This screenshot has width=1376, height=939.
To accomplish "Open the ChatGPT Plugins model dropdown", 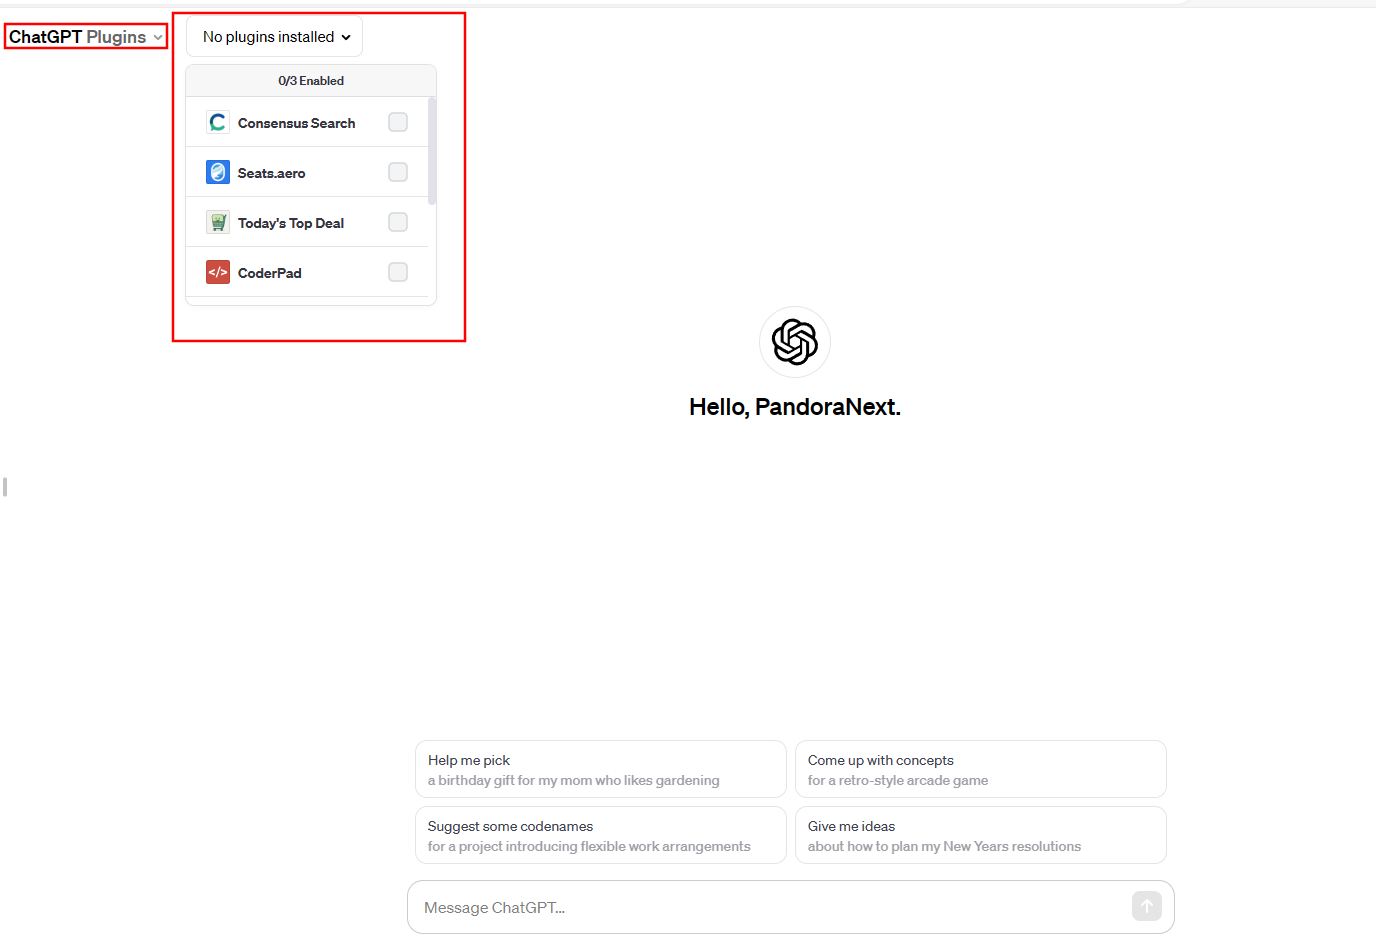I will point(85,37).
